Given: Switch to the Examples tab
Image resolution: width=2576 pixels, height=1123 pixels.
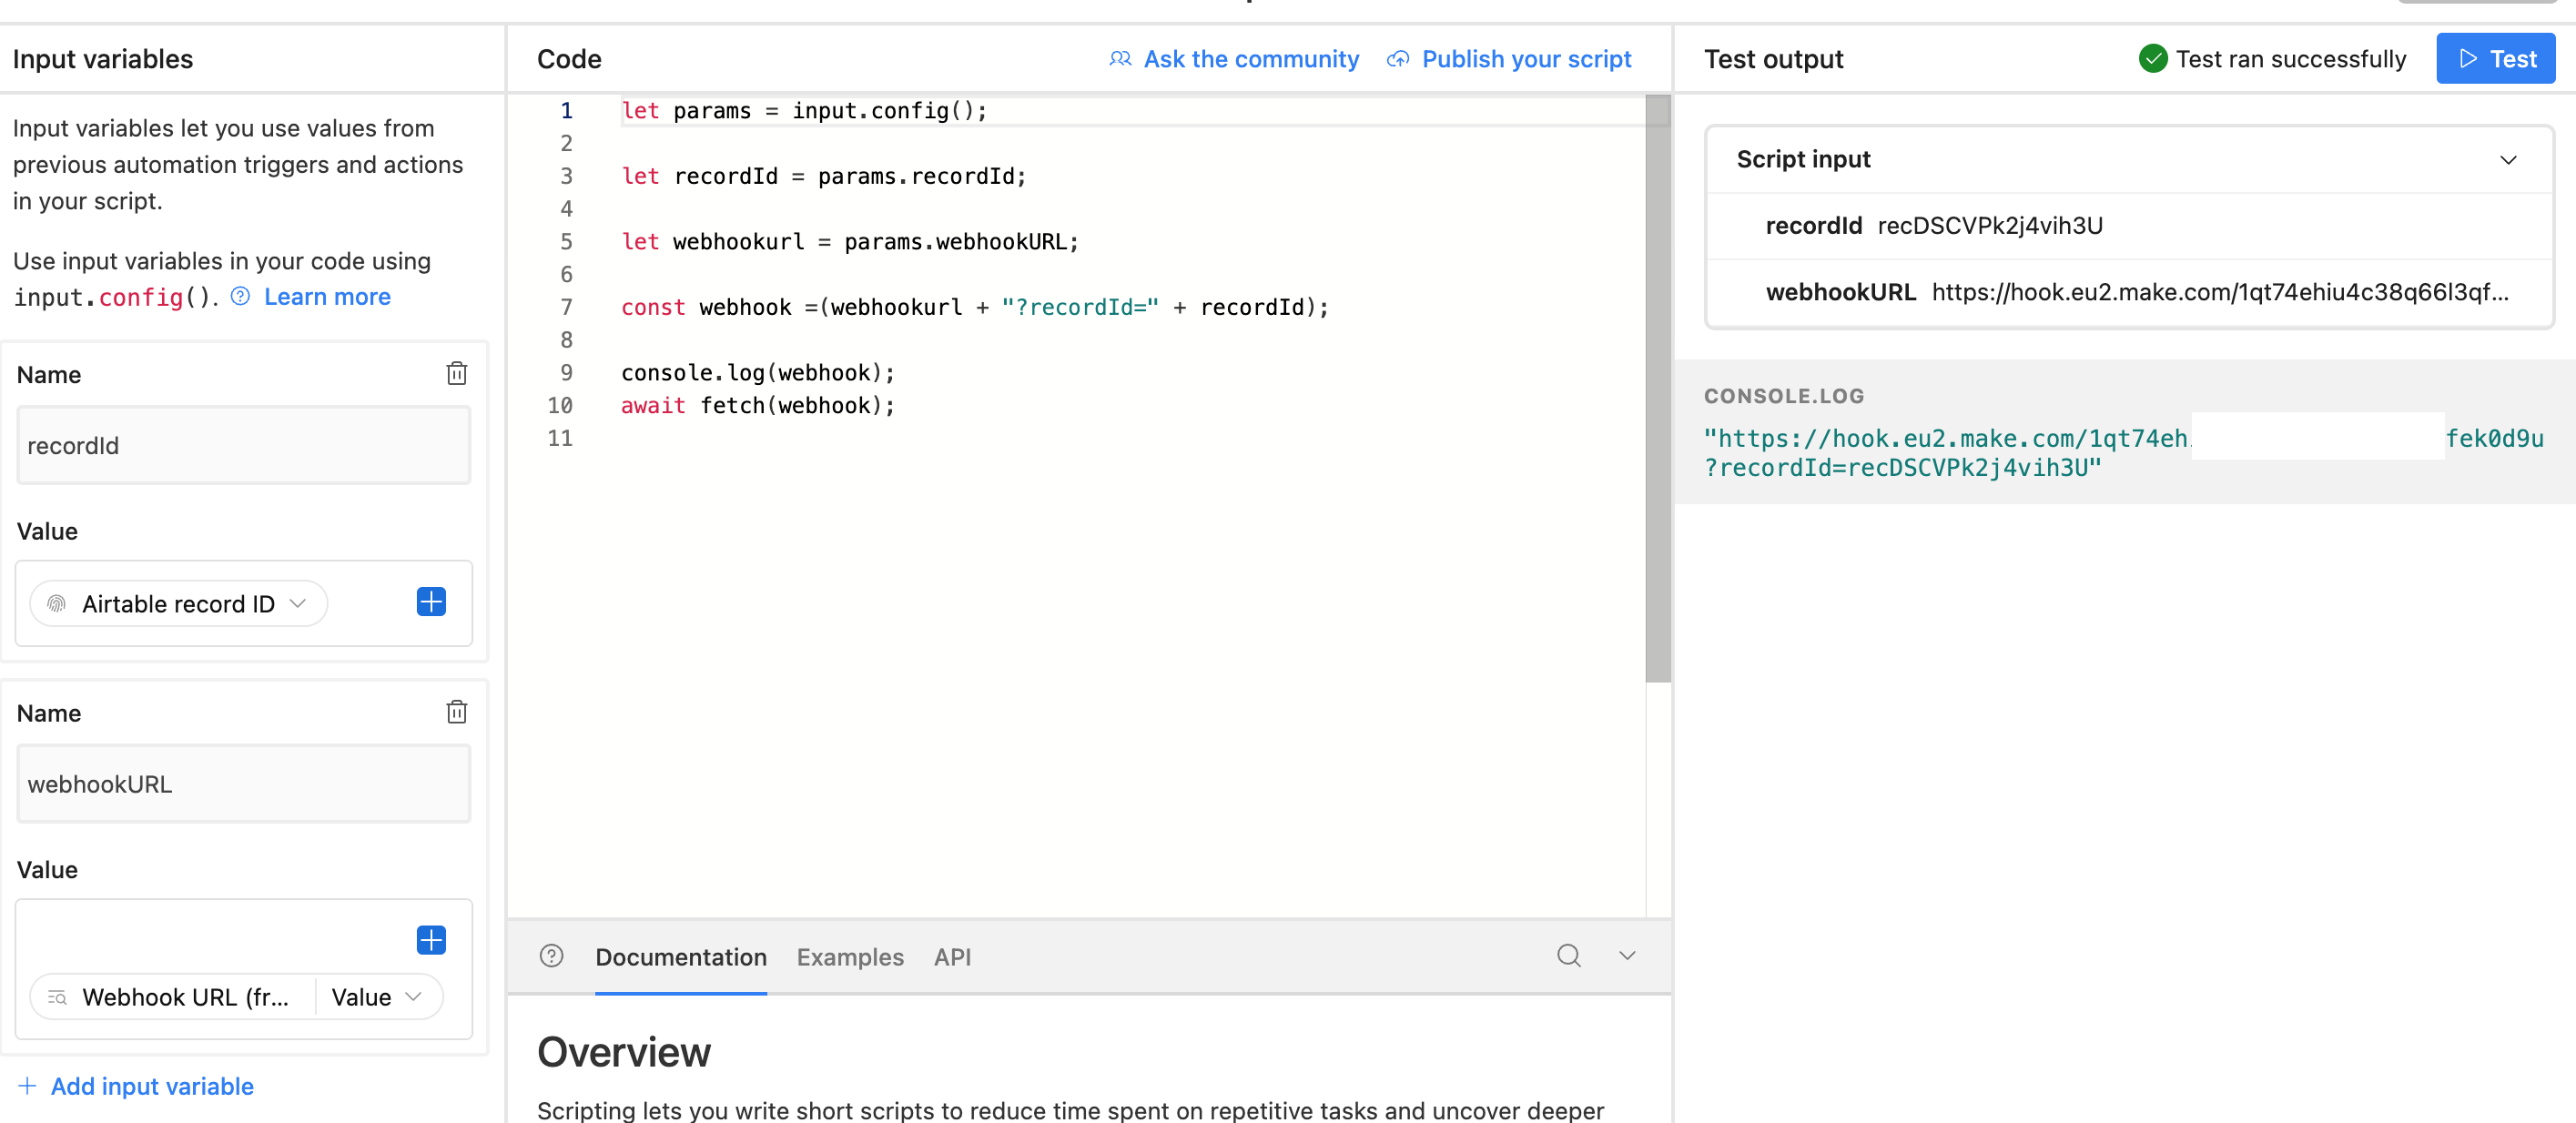Looking at the screenshot, I should pos(849,957).
